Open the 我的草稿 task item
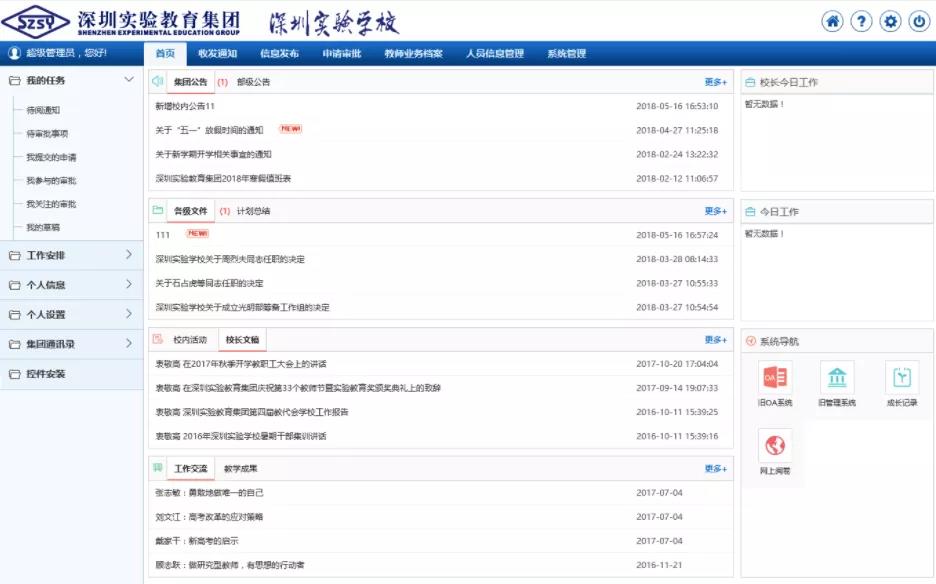 (x=43, y=228)
